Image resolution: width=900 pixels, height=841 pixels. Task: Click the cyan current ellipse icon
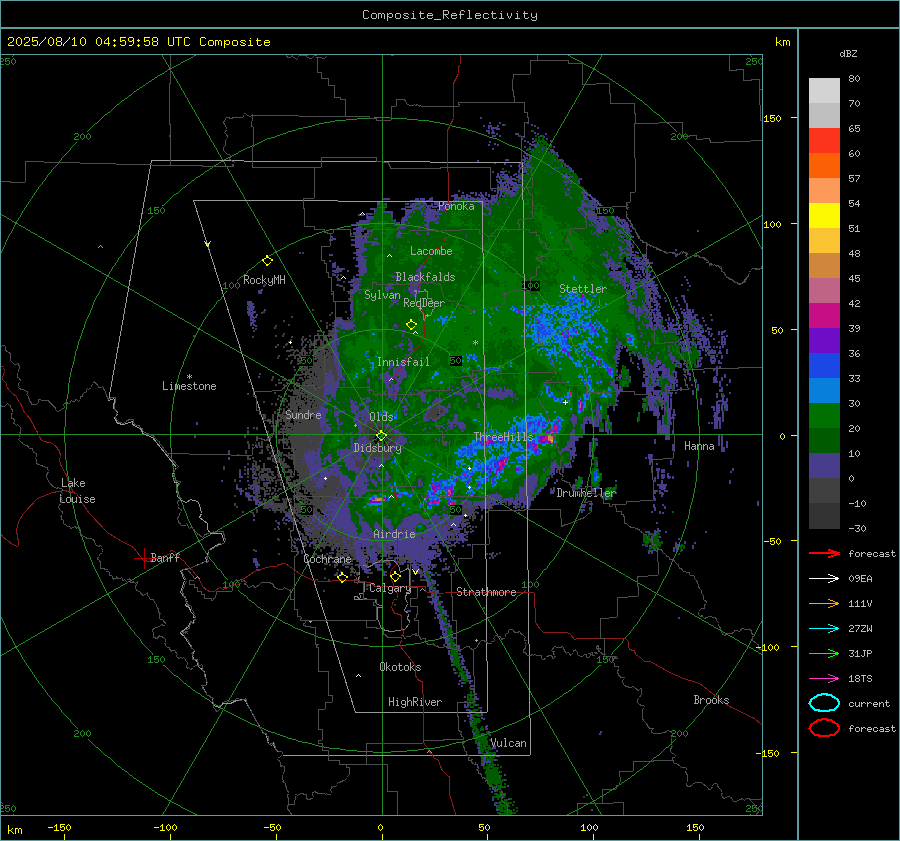click(824, 703)
